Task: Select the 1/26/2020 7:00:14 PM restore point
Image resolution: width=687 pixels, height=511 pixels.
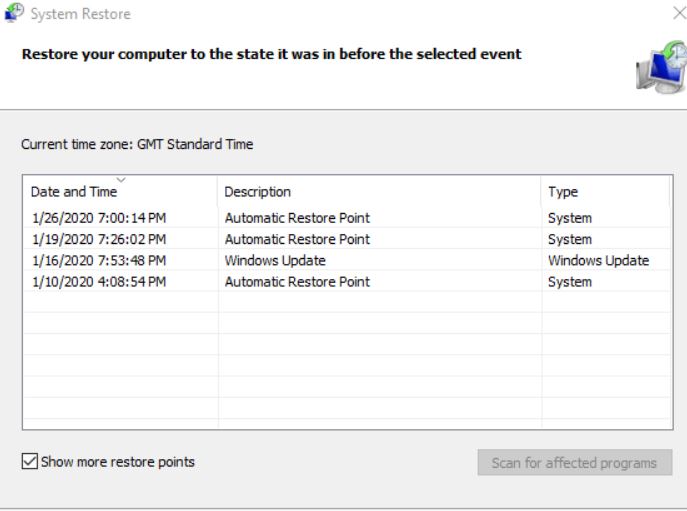Action: pyautogui.click(x=347, y=218)
